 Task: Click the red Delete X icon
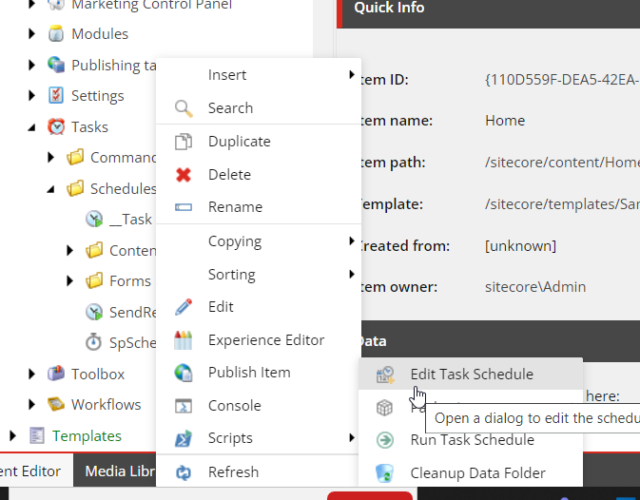click(x=183, y=175)
